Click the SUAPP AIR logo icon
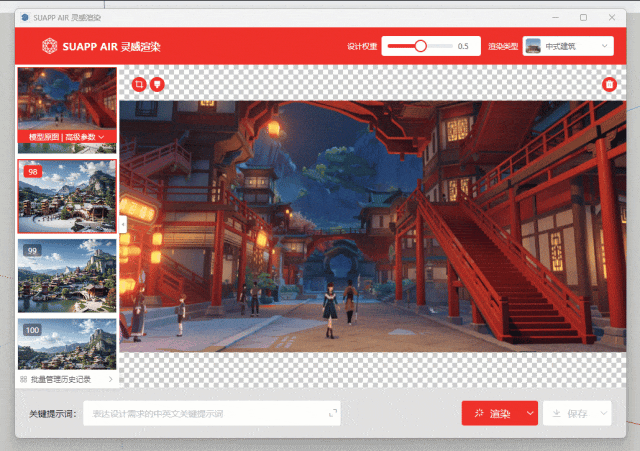This screenshot has width=640, height=451. (49, 46)
